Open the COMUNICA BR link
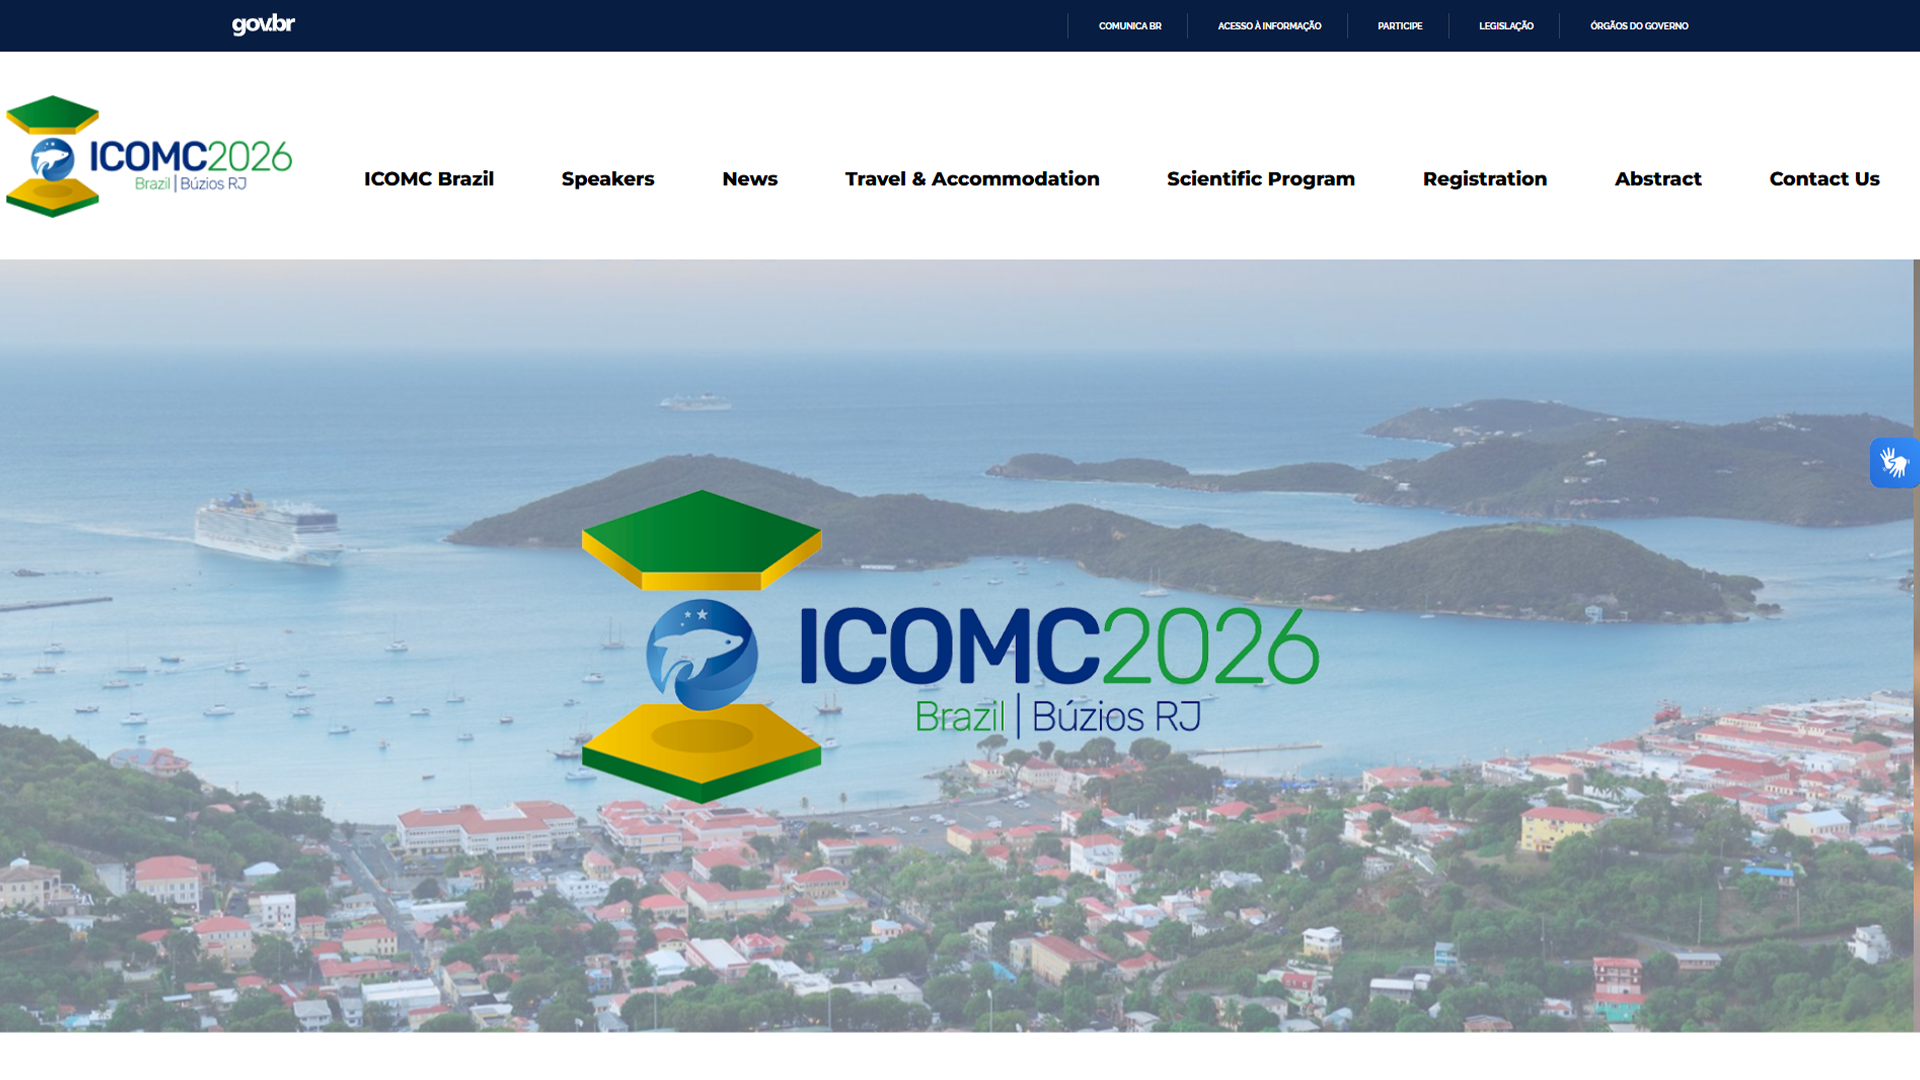The height and width of the screenshot is (1080, 1920). pyautogui.click(x=1129, y=26)
